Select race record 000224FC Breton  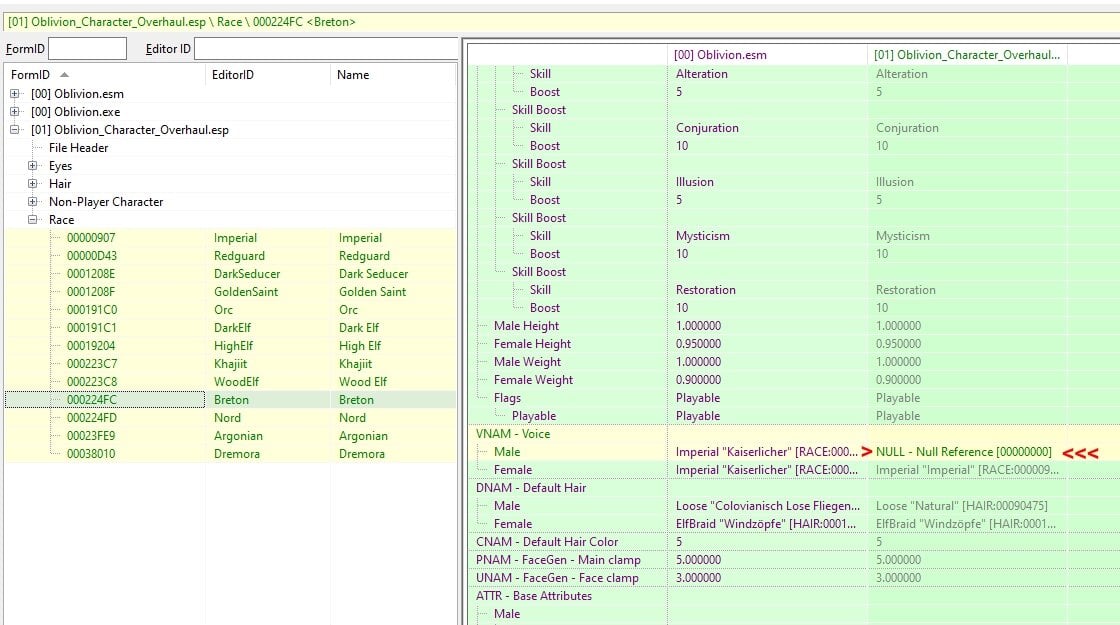230,399
